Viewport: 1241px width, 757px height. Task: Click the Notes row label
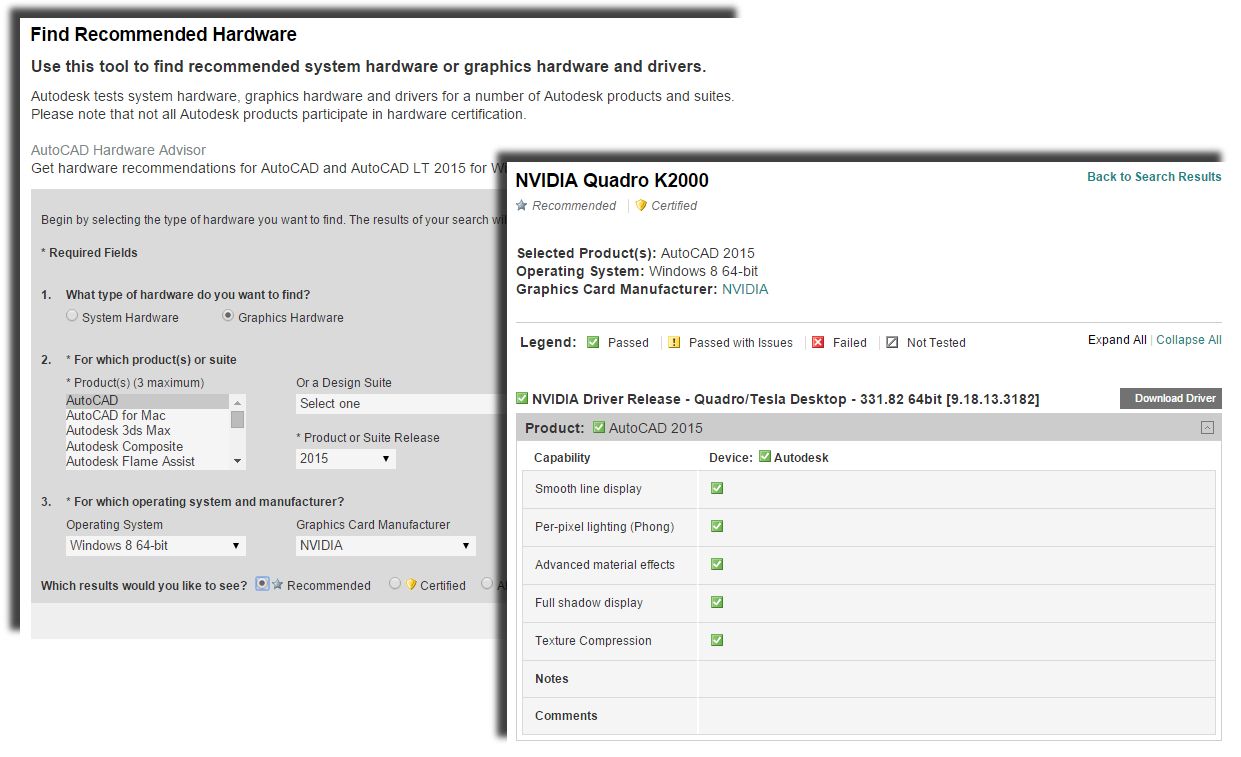pyautogui.click(x=551, y=679)
